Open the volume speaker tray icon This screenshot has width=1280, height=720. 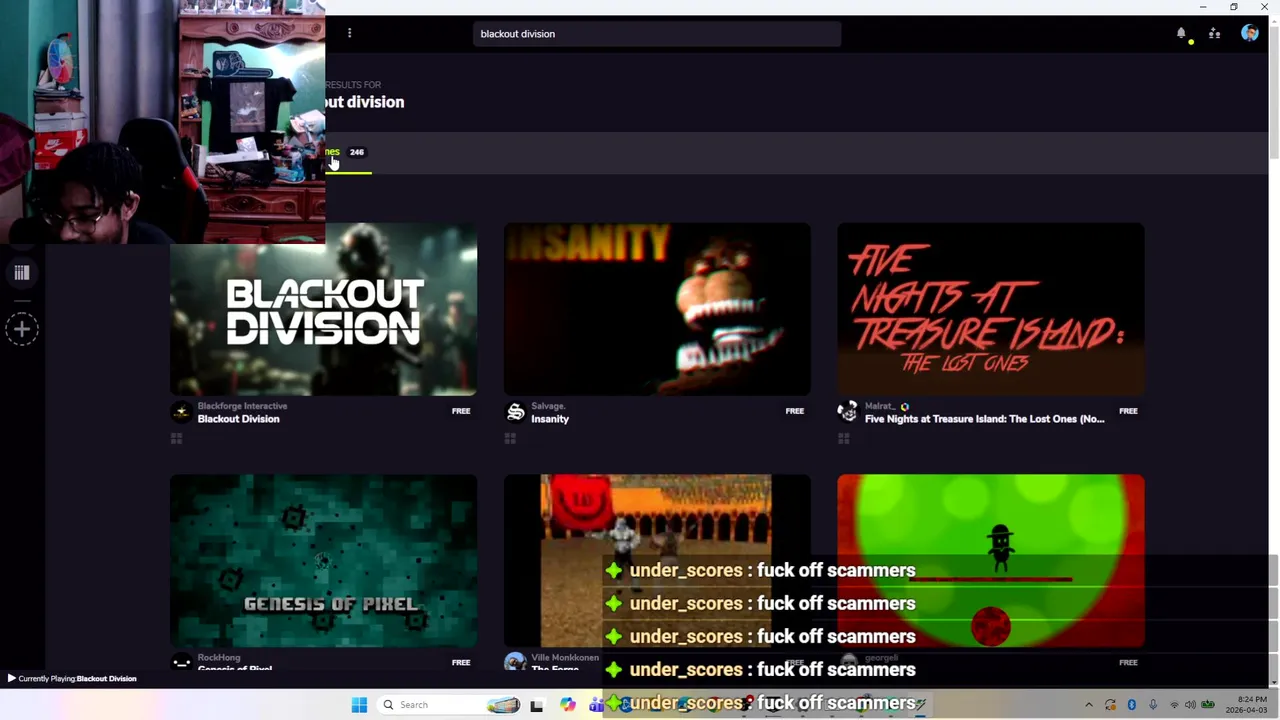pos(1190,705)
